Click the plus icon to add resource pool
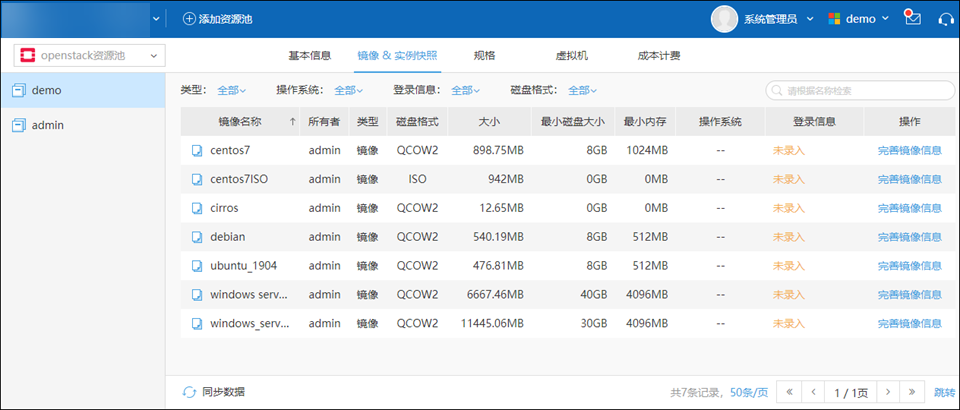 [x=189, y=19]
